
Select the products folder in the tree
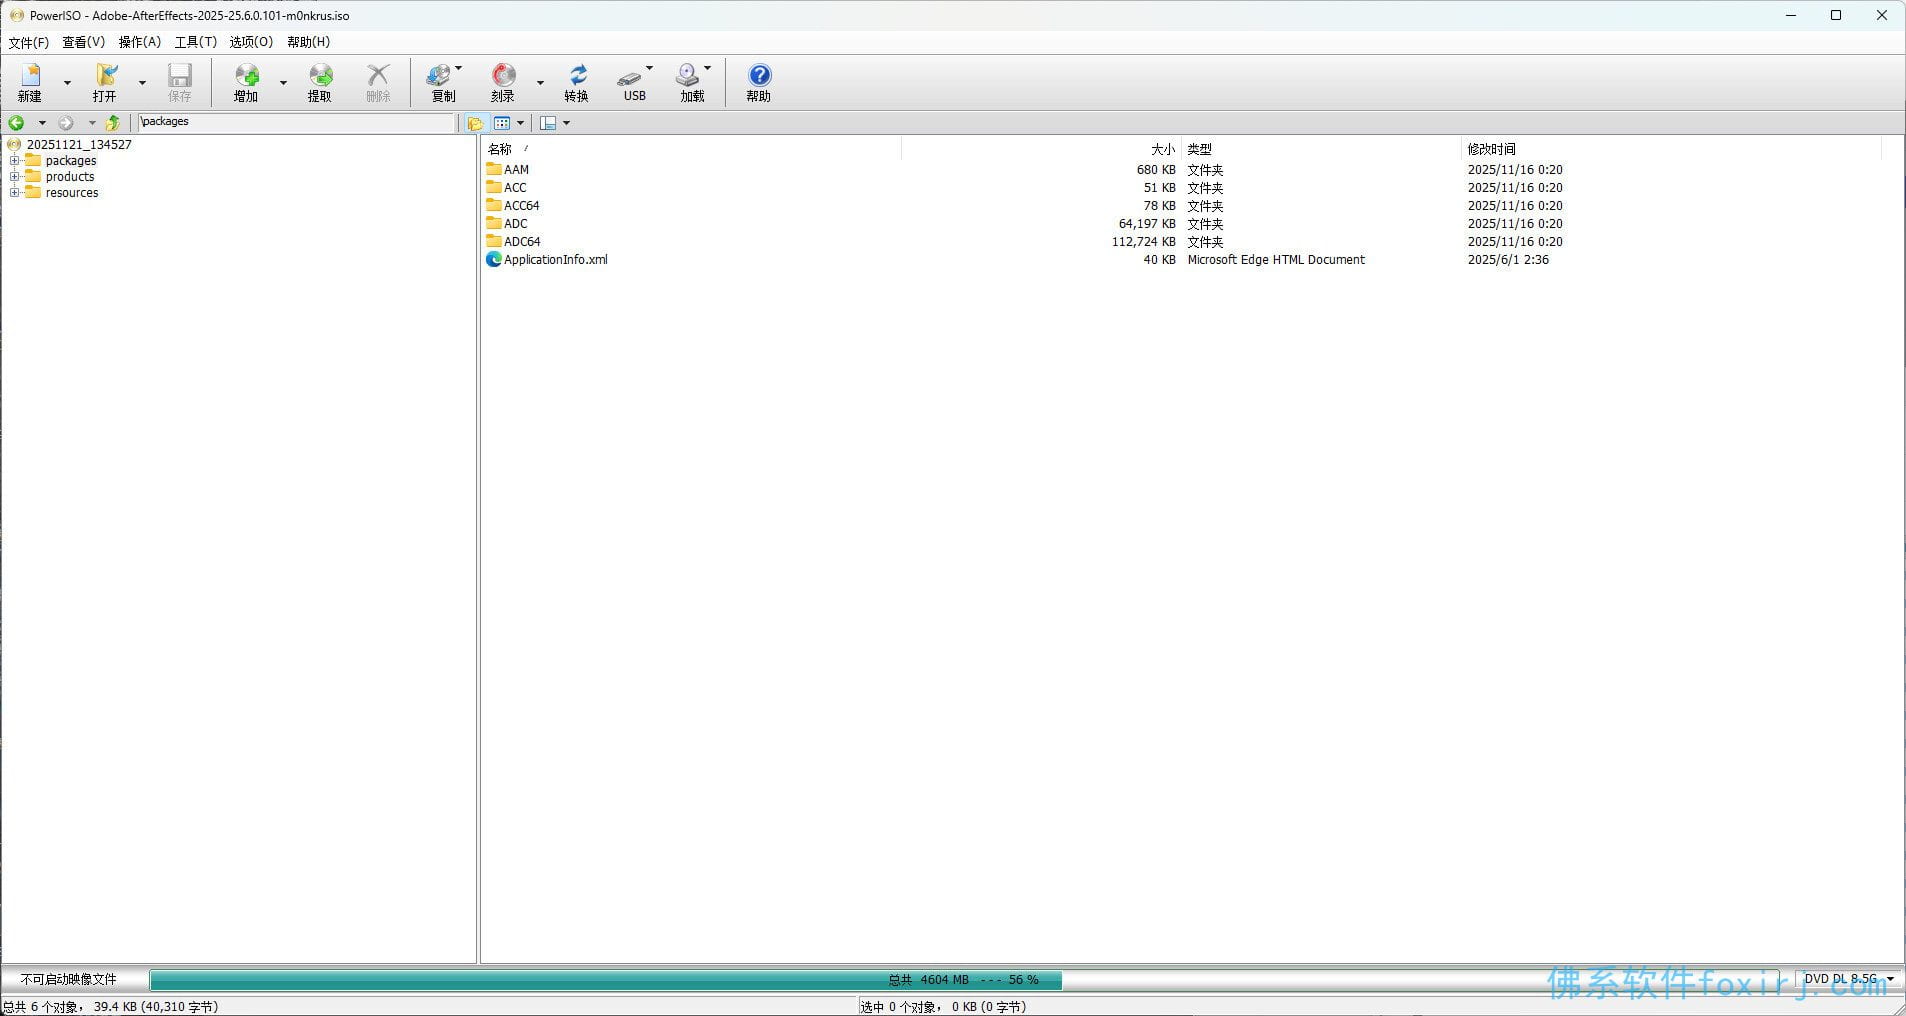pyautogui.click(x=69, y=177)
